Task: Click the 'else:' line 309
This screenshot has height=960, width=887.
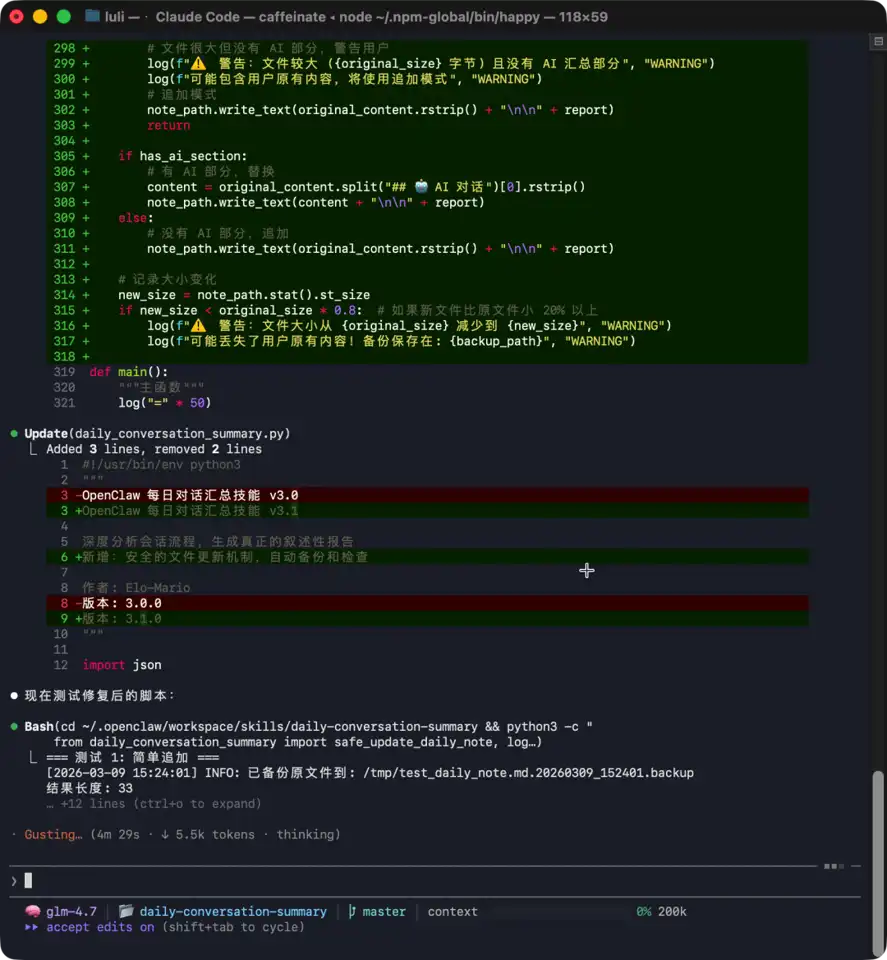Action: click(136, 217)
